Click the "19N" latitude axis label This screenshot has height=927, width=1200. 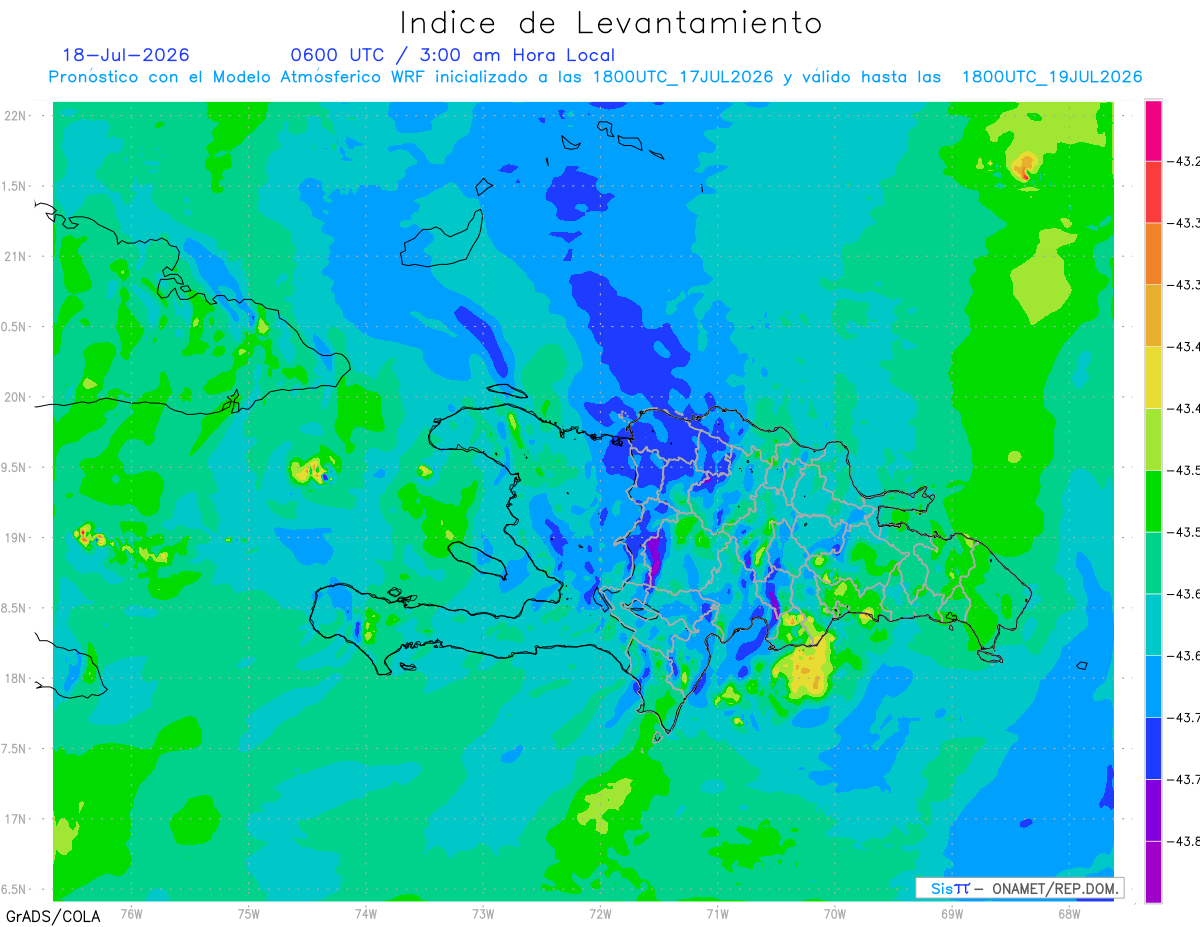(x=16, y=538)
